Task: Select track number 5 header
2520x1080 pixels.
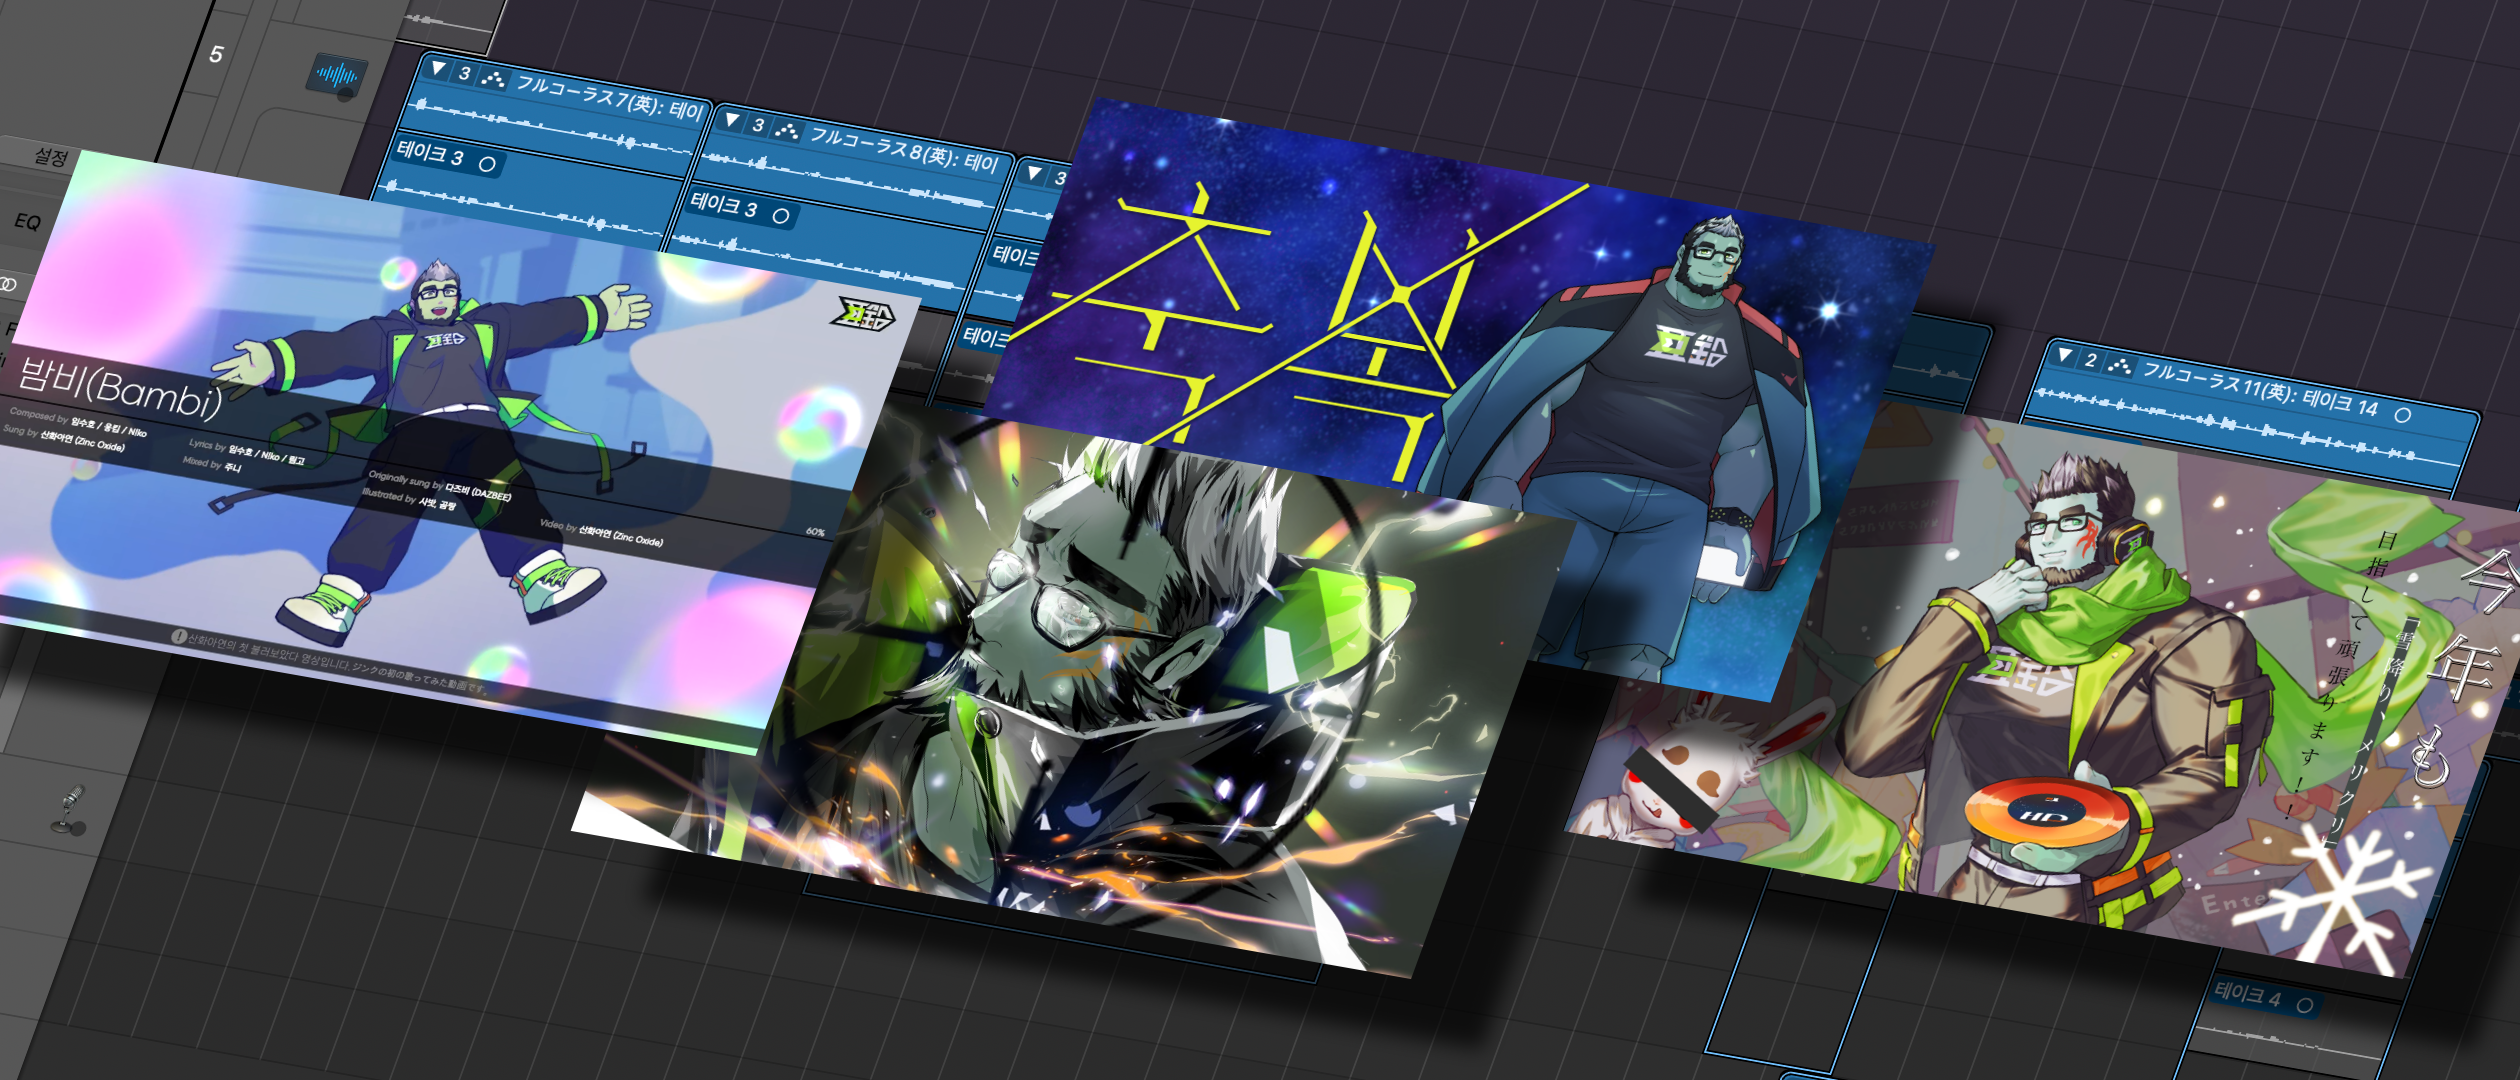Action: click(x=216, y=54)
